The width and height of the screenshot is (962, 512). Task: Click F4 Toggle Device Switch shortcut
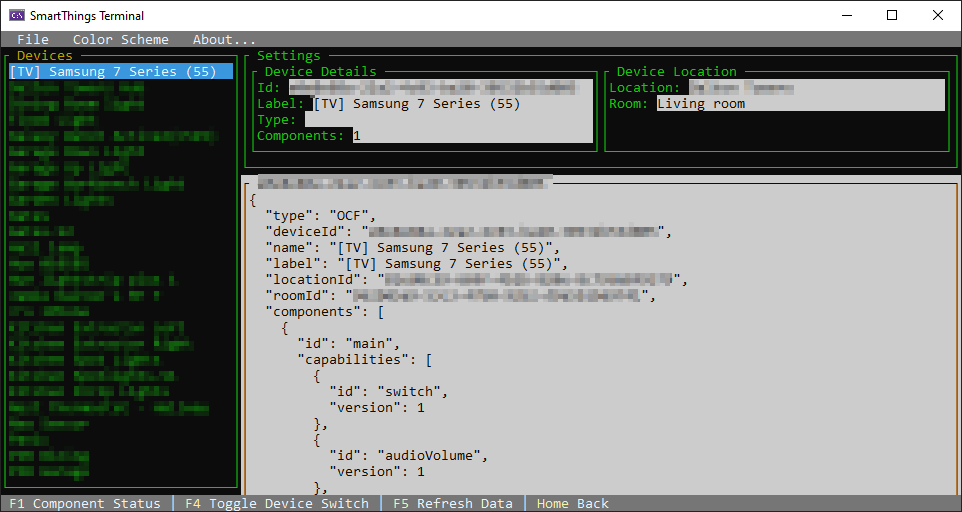(x=277, y=503)
